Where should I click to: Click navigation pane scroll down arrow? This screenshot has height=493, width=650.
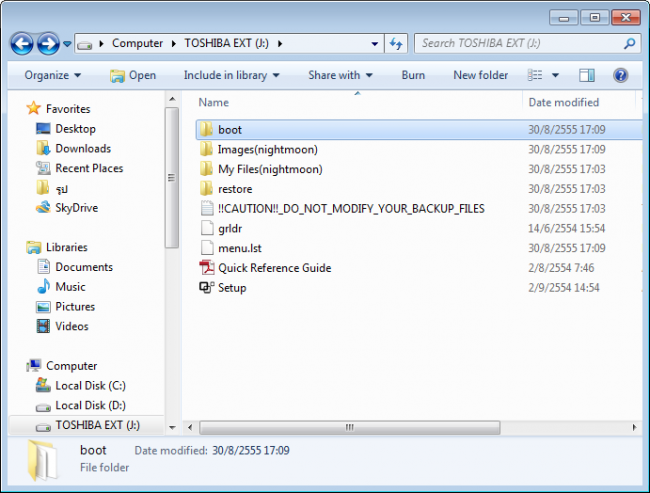coord(172,427)
